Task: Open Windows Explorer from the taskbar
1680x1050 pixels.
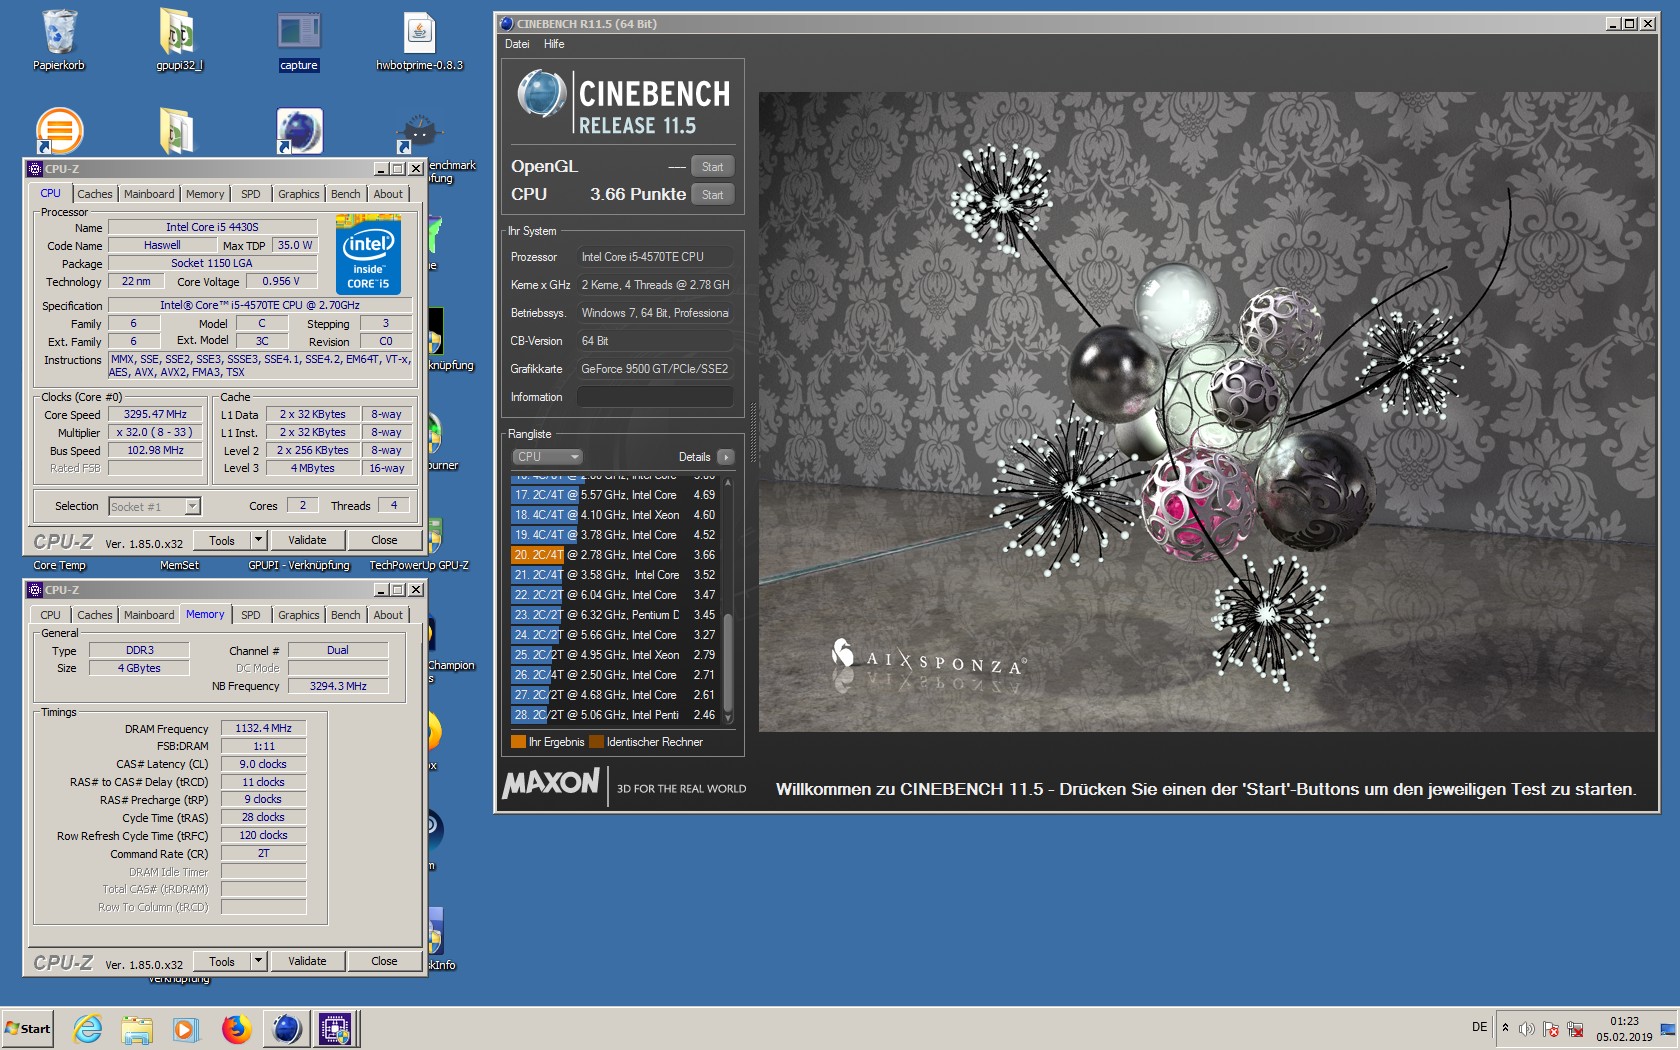Action: coord(137,1028)
